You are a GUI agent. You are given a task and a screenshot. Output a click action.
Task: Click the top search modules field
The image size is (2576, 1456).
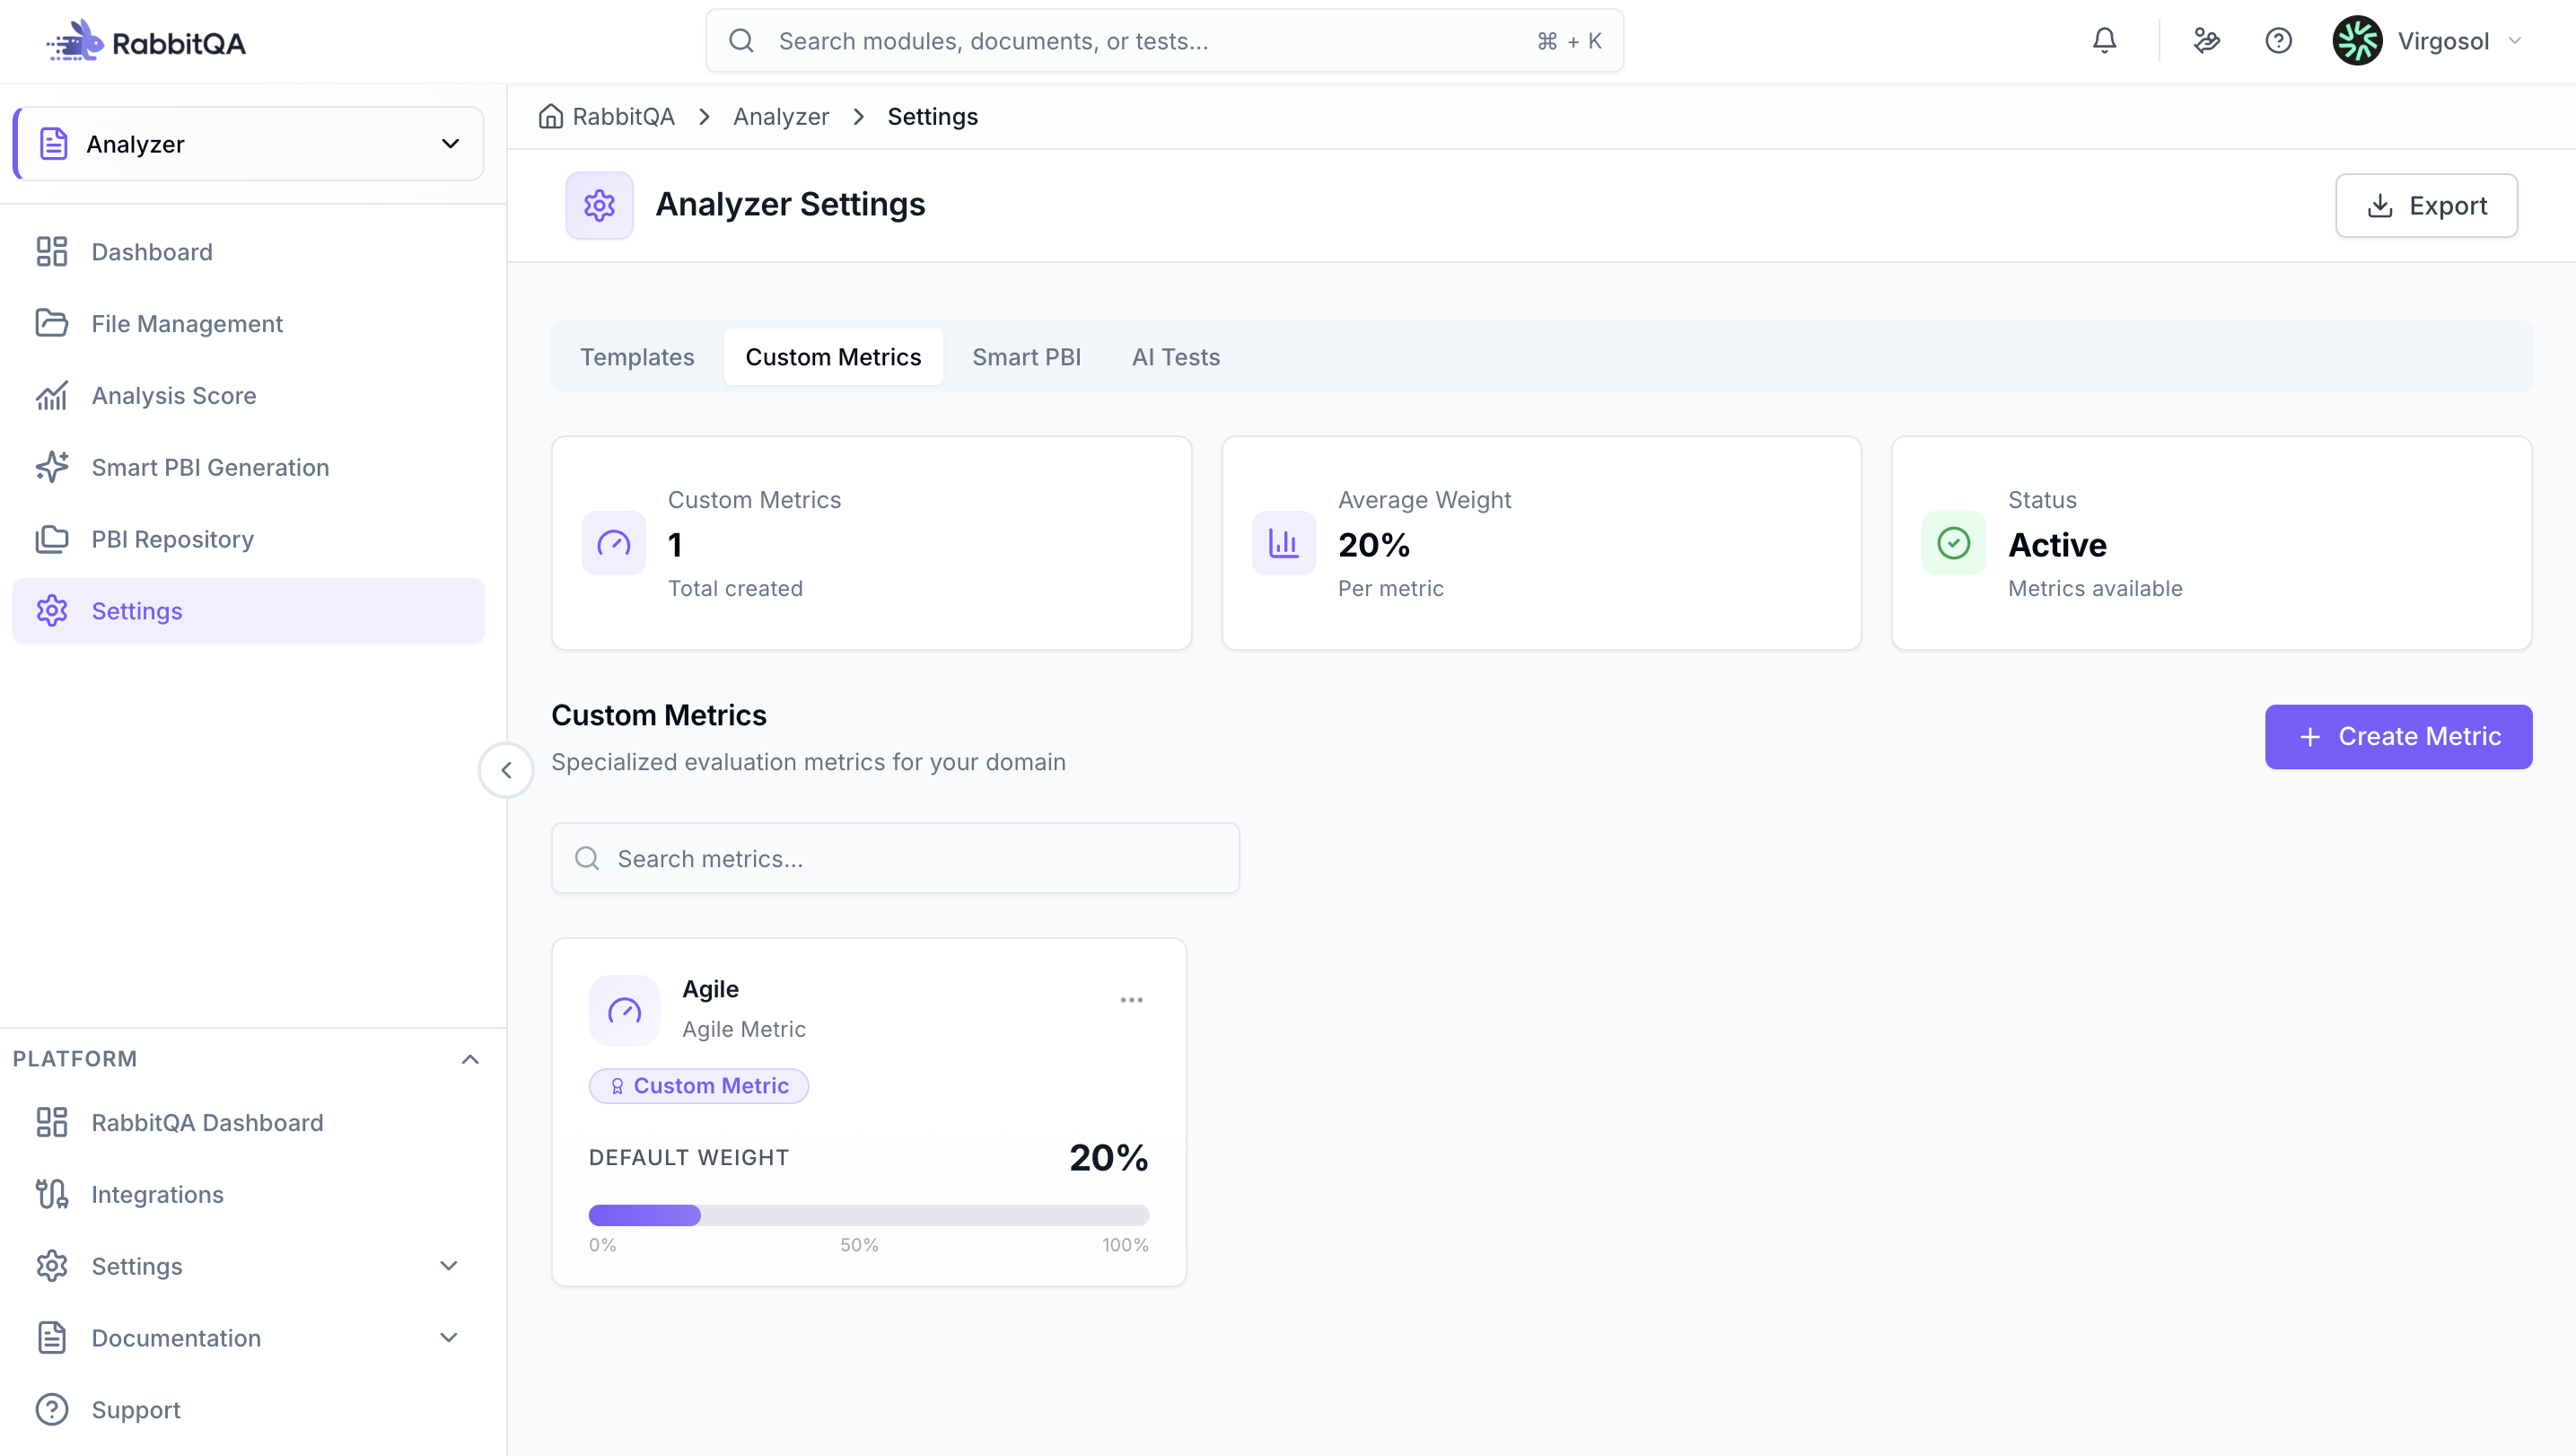pos(1164,41)
